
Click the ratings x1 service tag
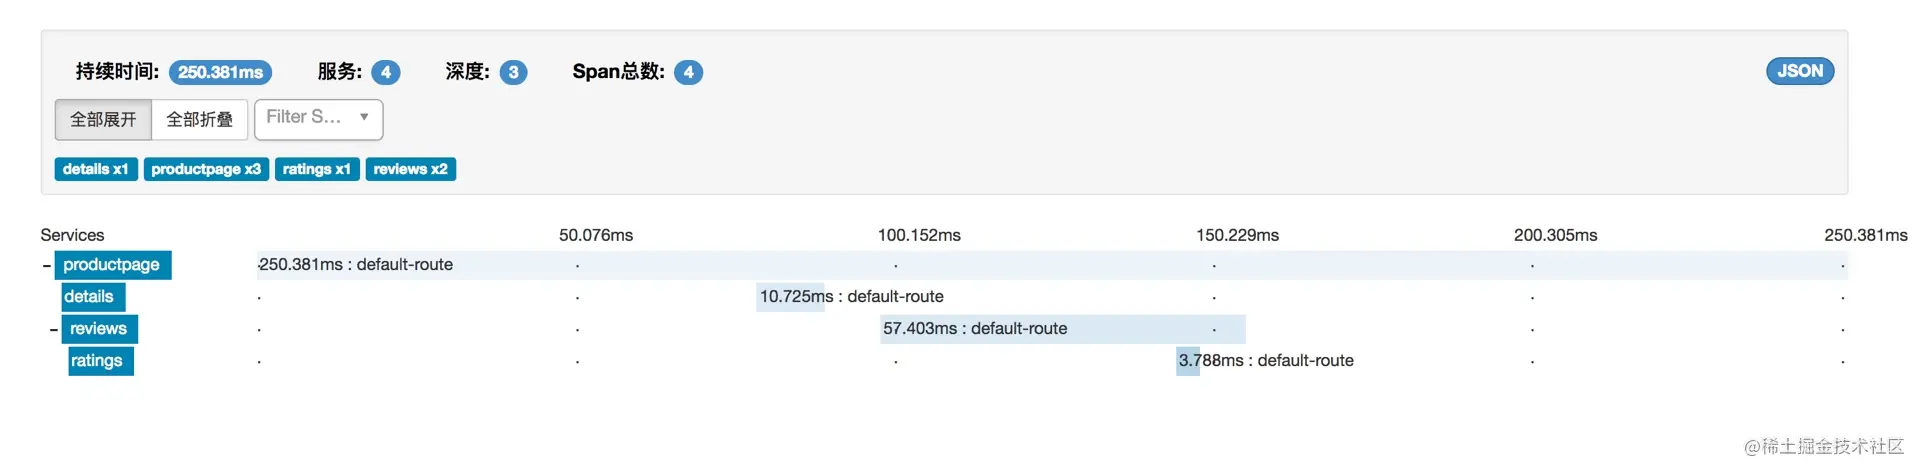317,169
